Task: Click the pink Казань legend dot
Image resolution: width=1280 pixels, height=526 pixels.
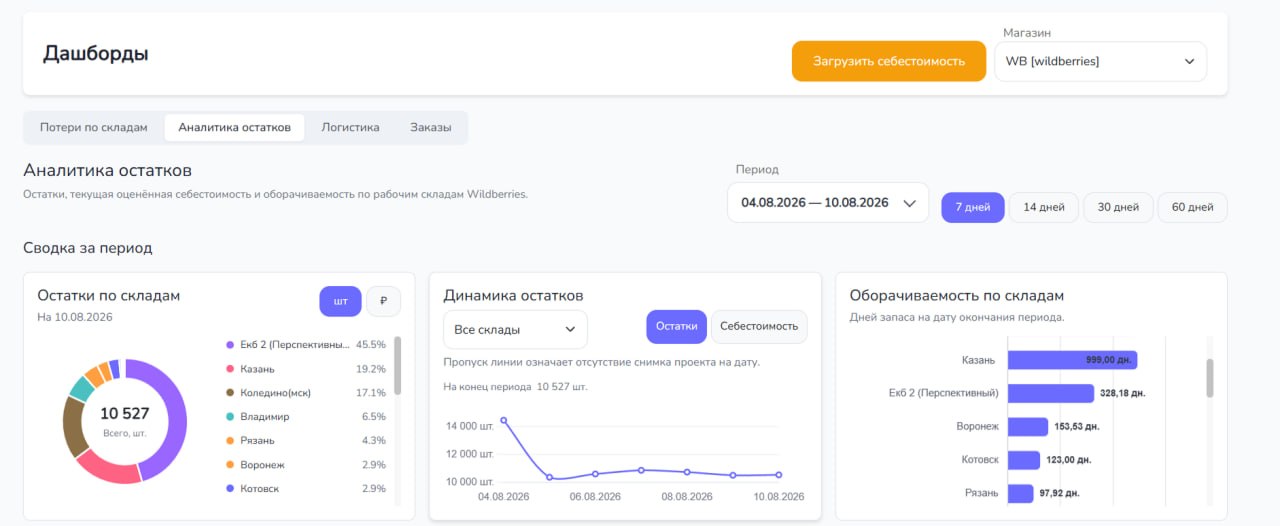Action: [x=230, y=368]
